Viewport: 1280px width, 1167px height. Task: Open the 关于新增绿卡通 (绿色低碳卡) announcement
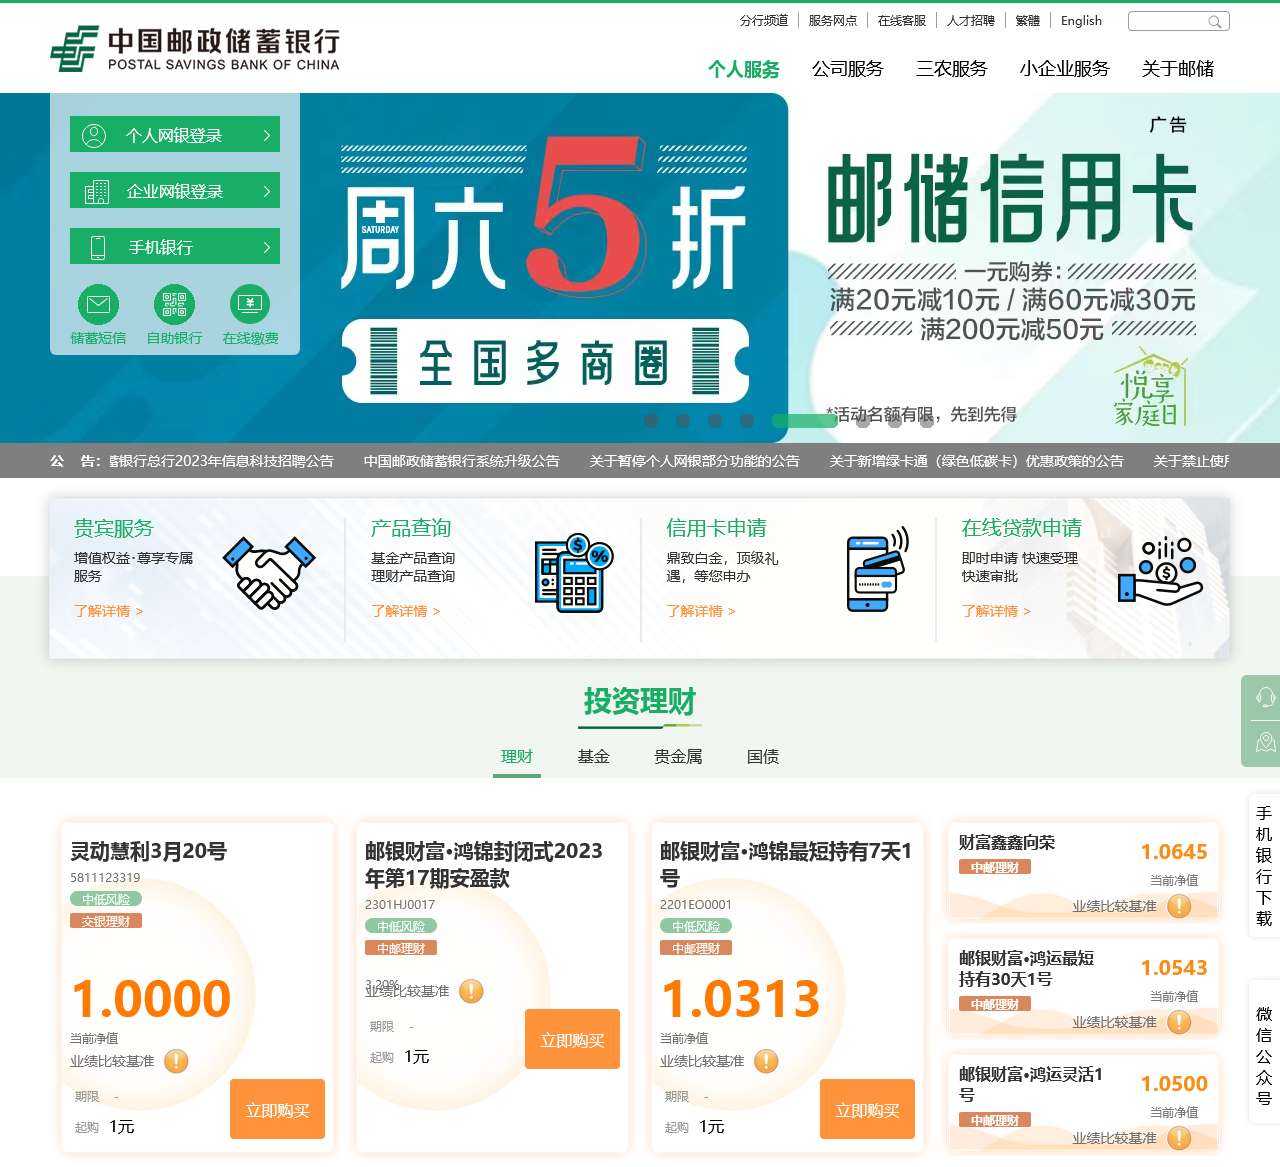pos(977,461)
